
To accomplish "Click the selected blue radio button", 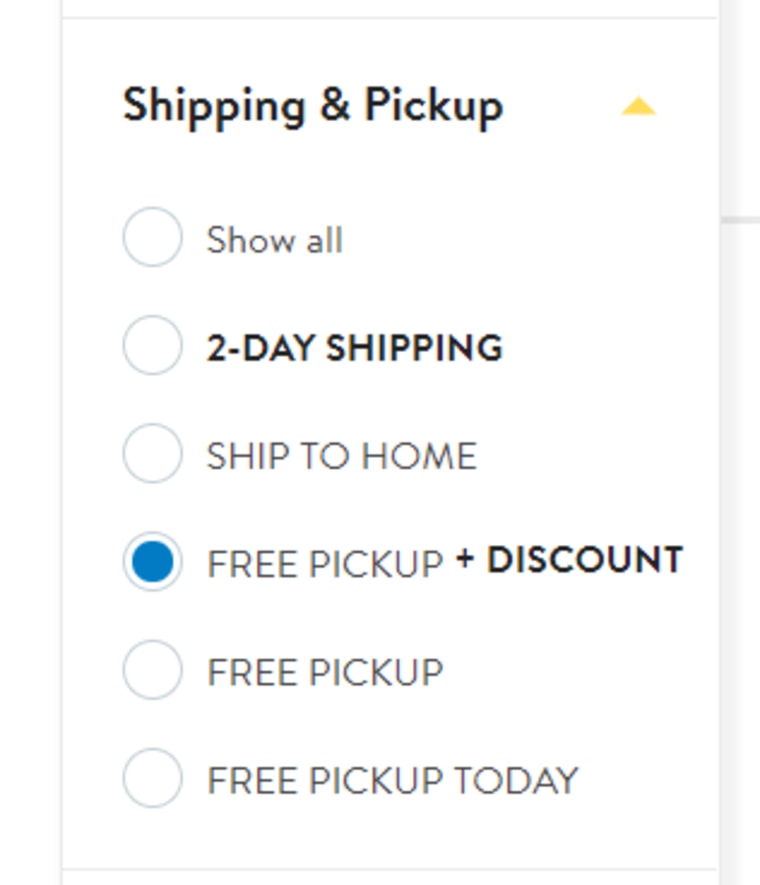I will (x=152, y=562).
